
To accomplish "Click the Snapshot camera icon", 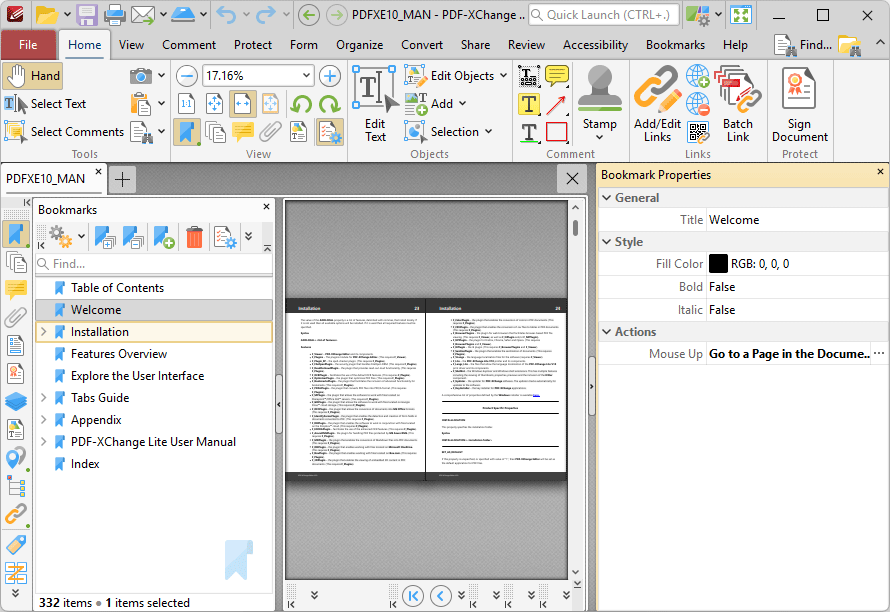I will 140,76.
